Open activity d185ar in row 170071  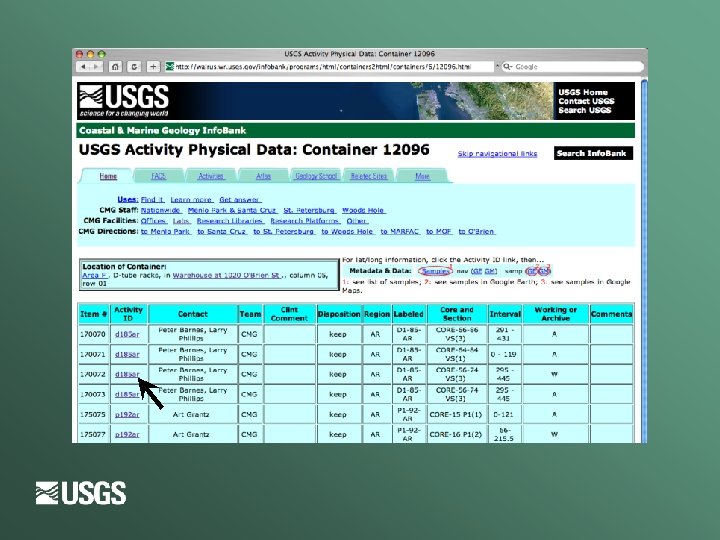tap(127, 354)
